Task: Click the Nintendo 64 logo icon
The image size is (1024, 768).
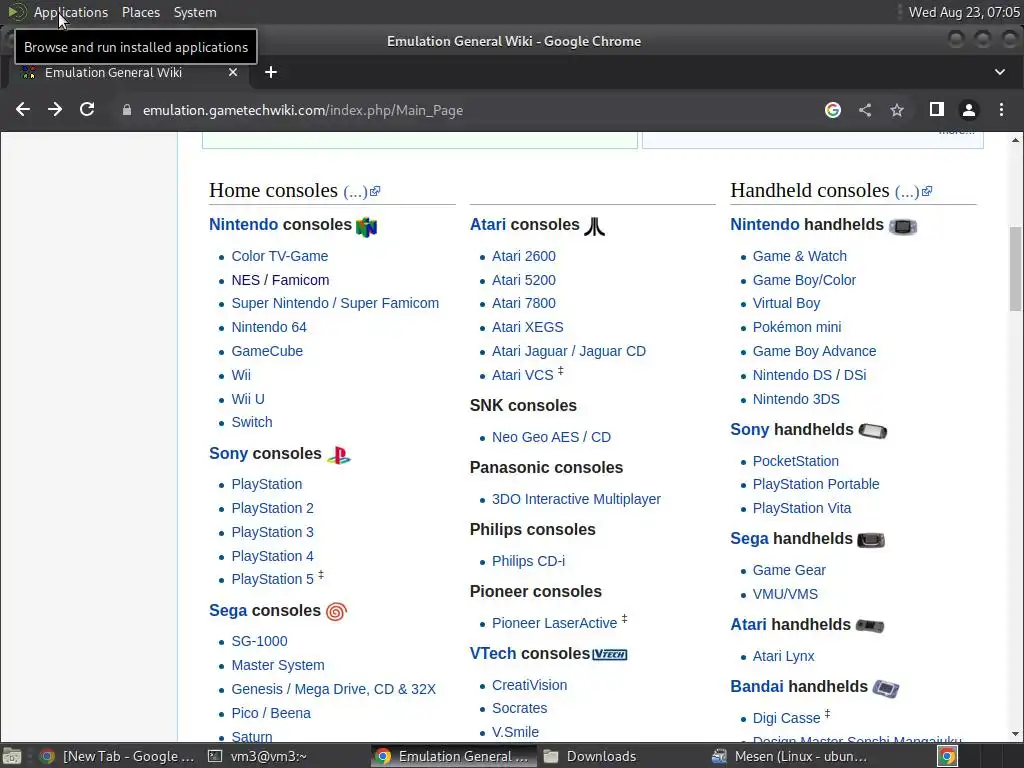Action: (x=366, y=227)
